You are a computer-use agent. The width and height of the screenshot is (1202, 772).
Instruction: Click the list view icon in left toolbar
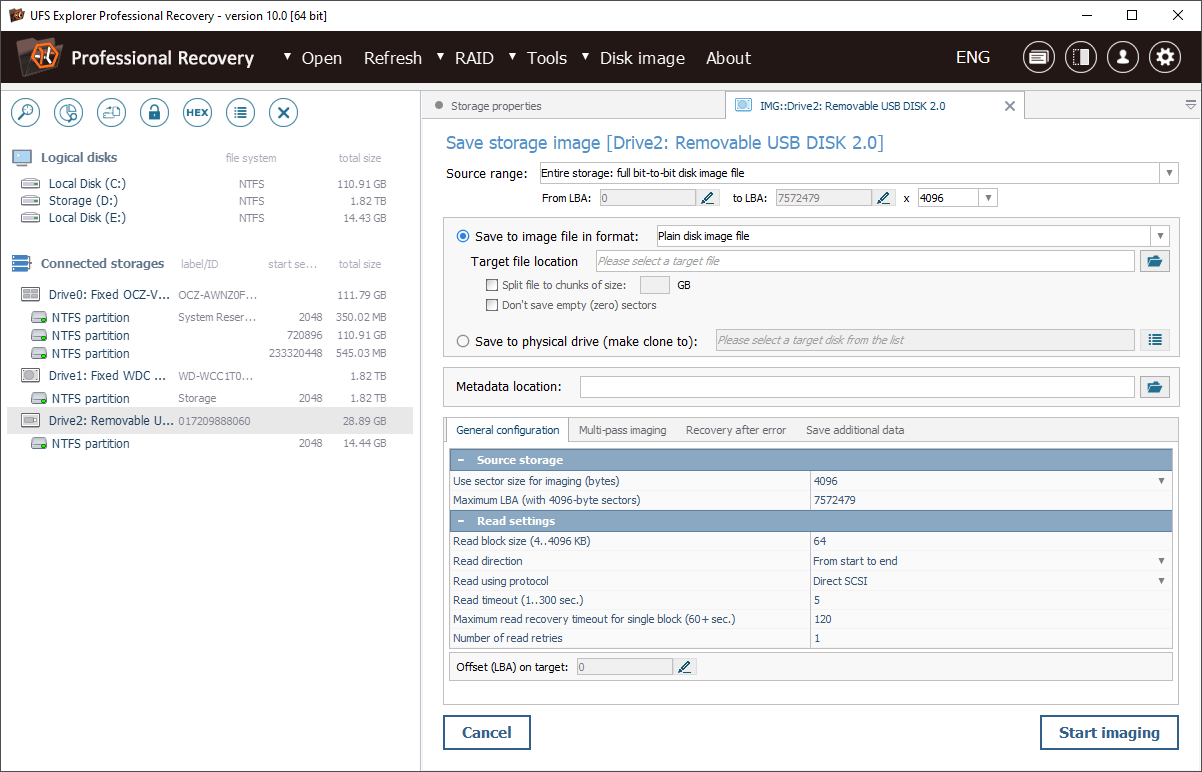(240, 113)
